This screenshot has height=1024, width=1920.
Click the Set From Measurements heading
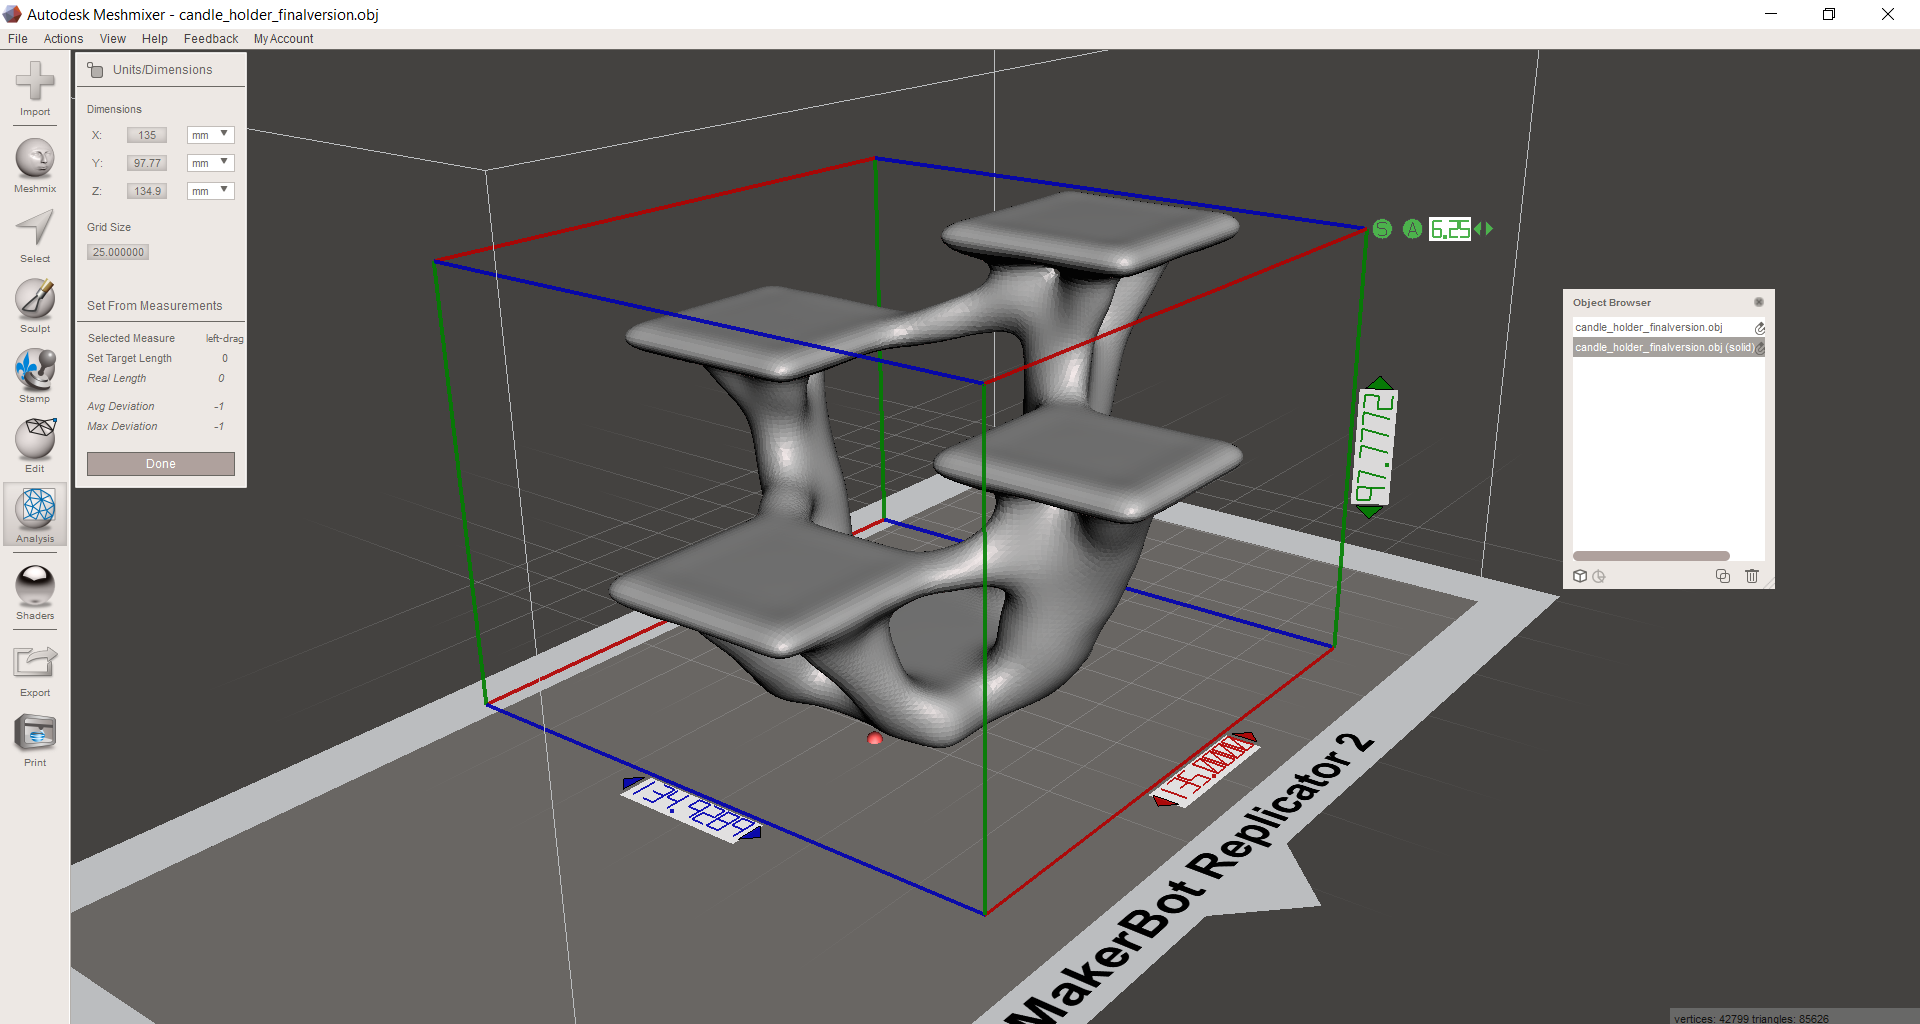point(155,306)
